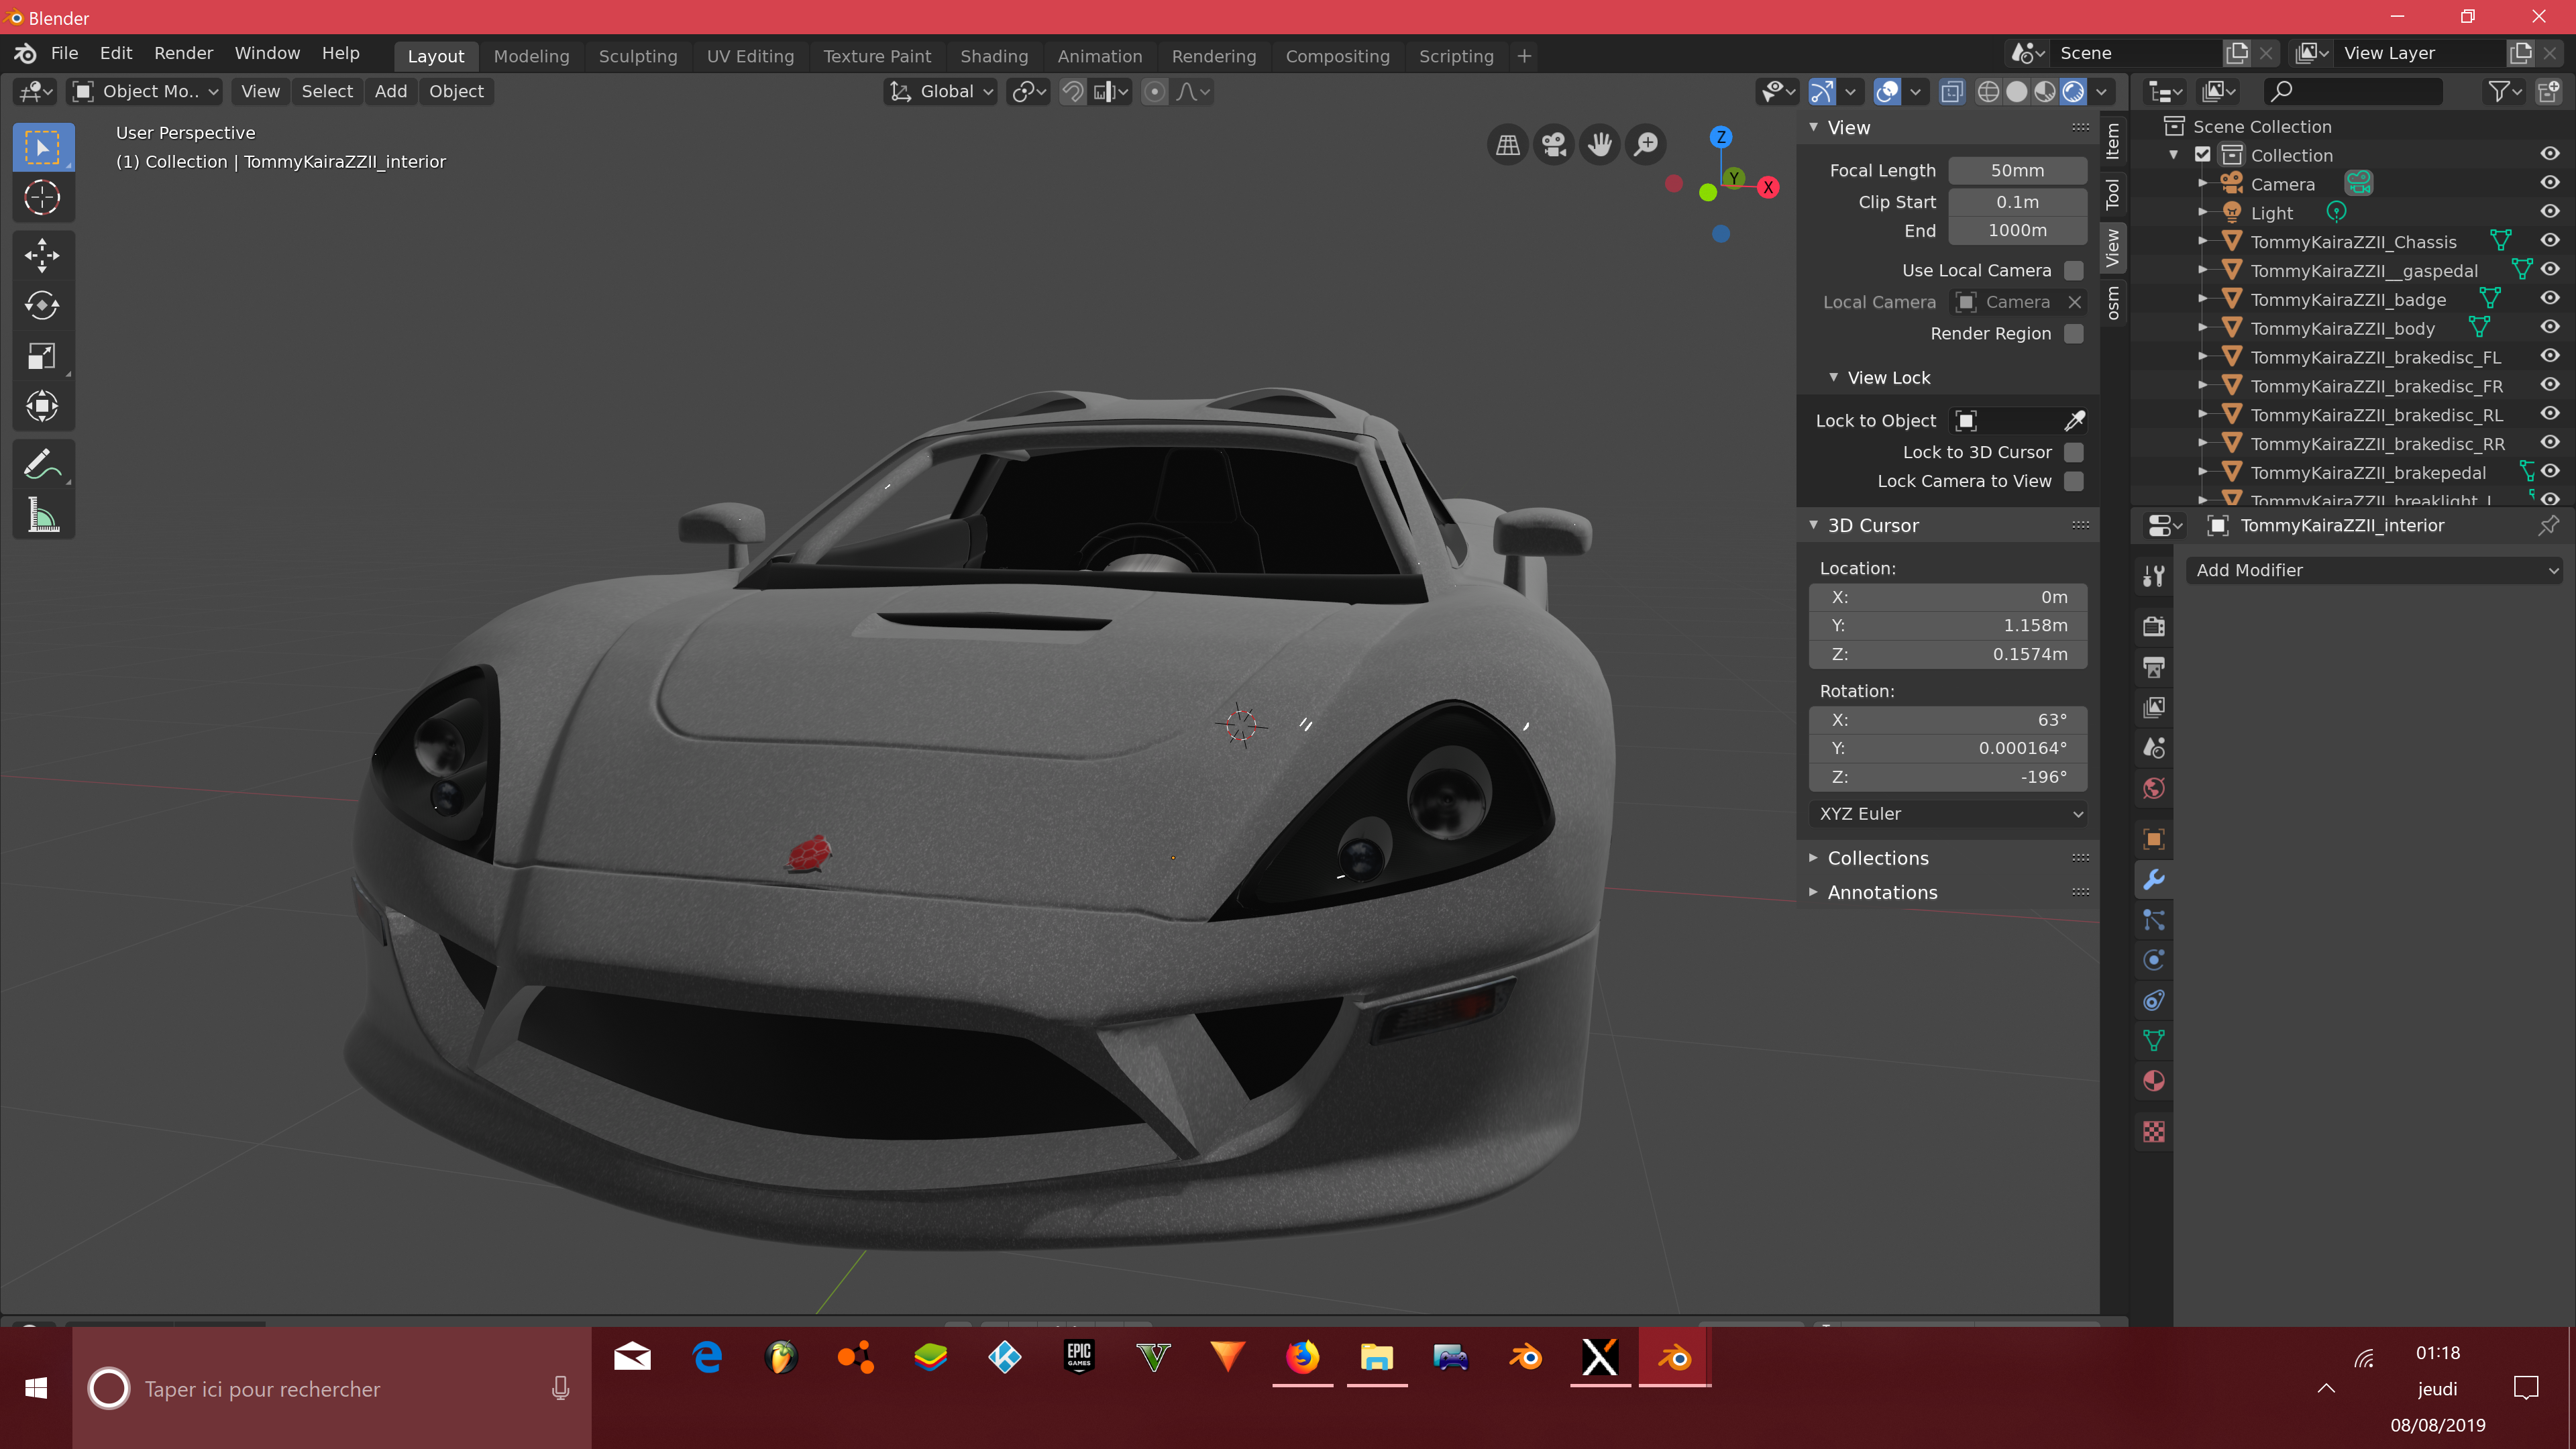2576x1449 pixels.
Task: Click the Focal Length 50mm field
Action: [x=2018, y=171]
